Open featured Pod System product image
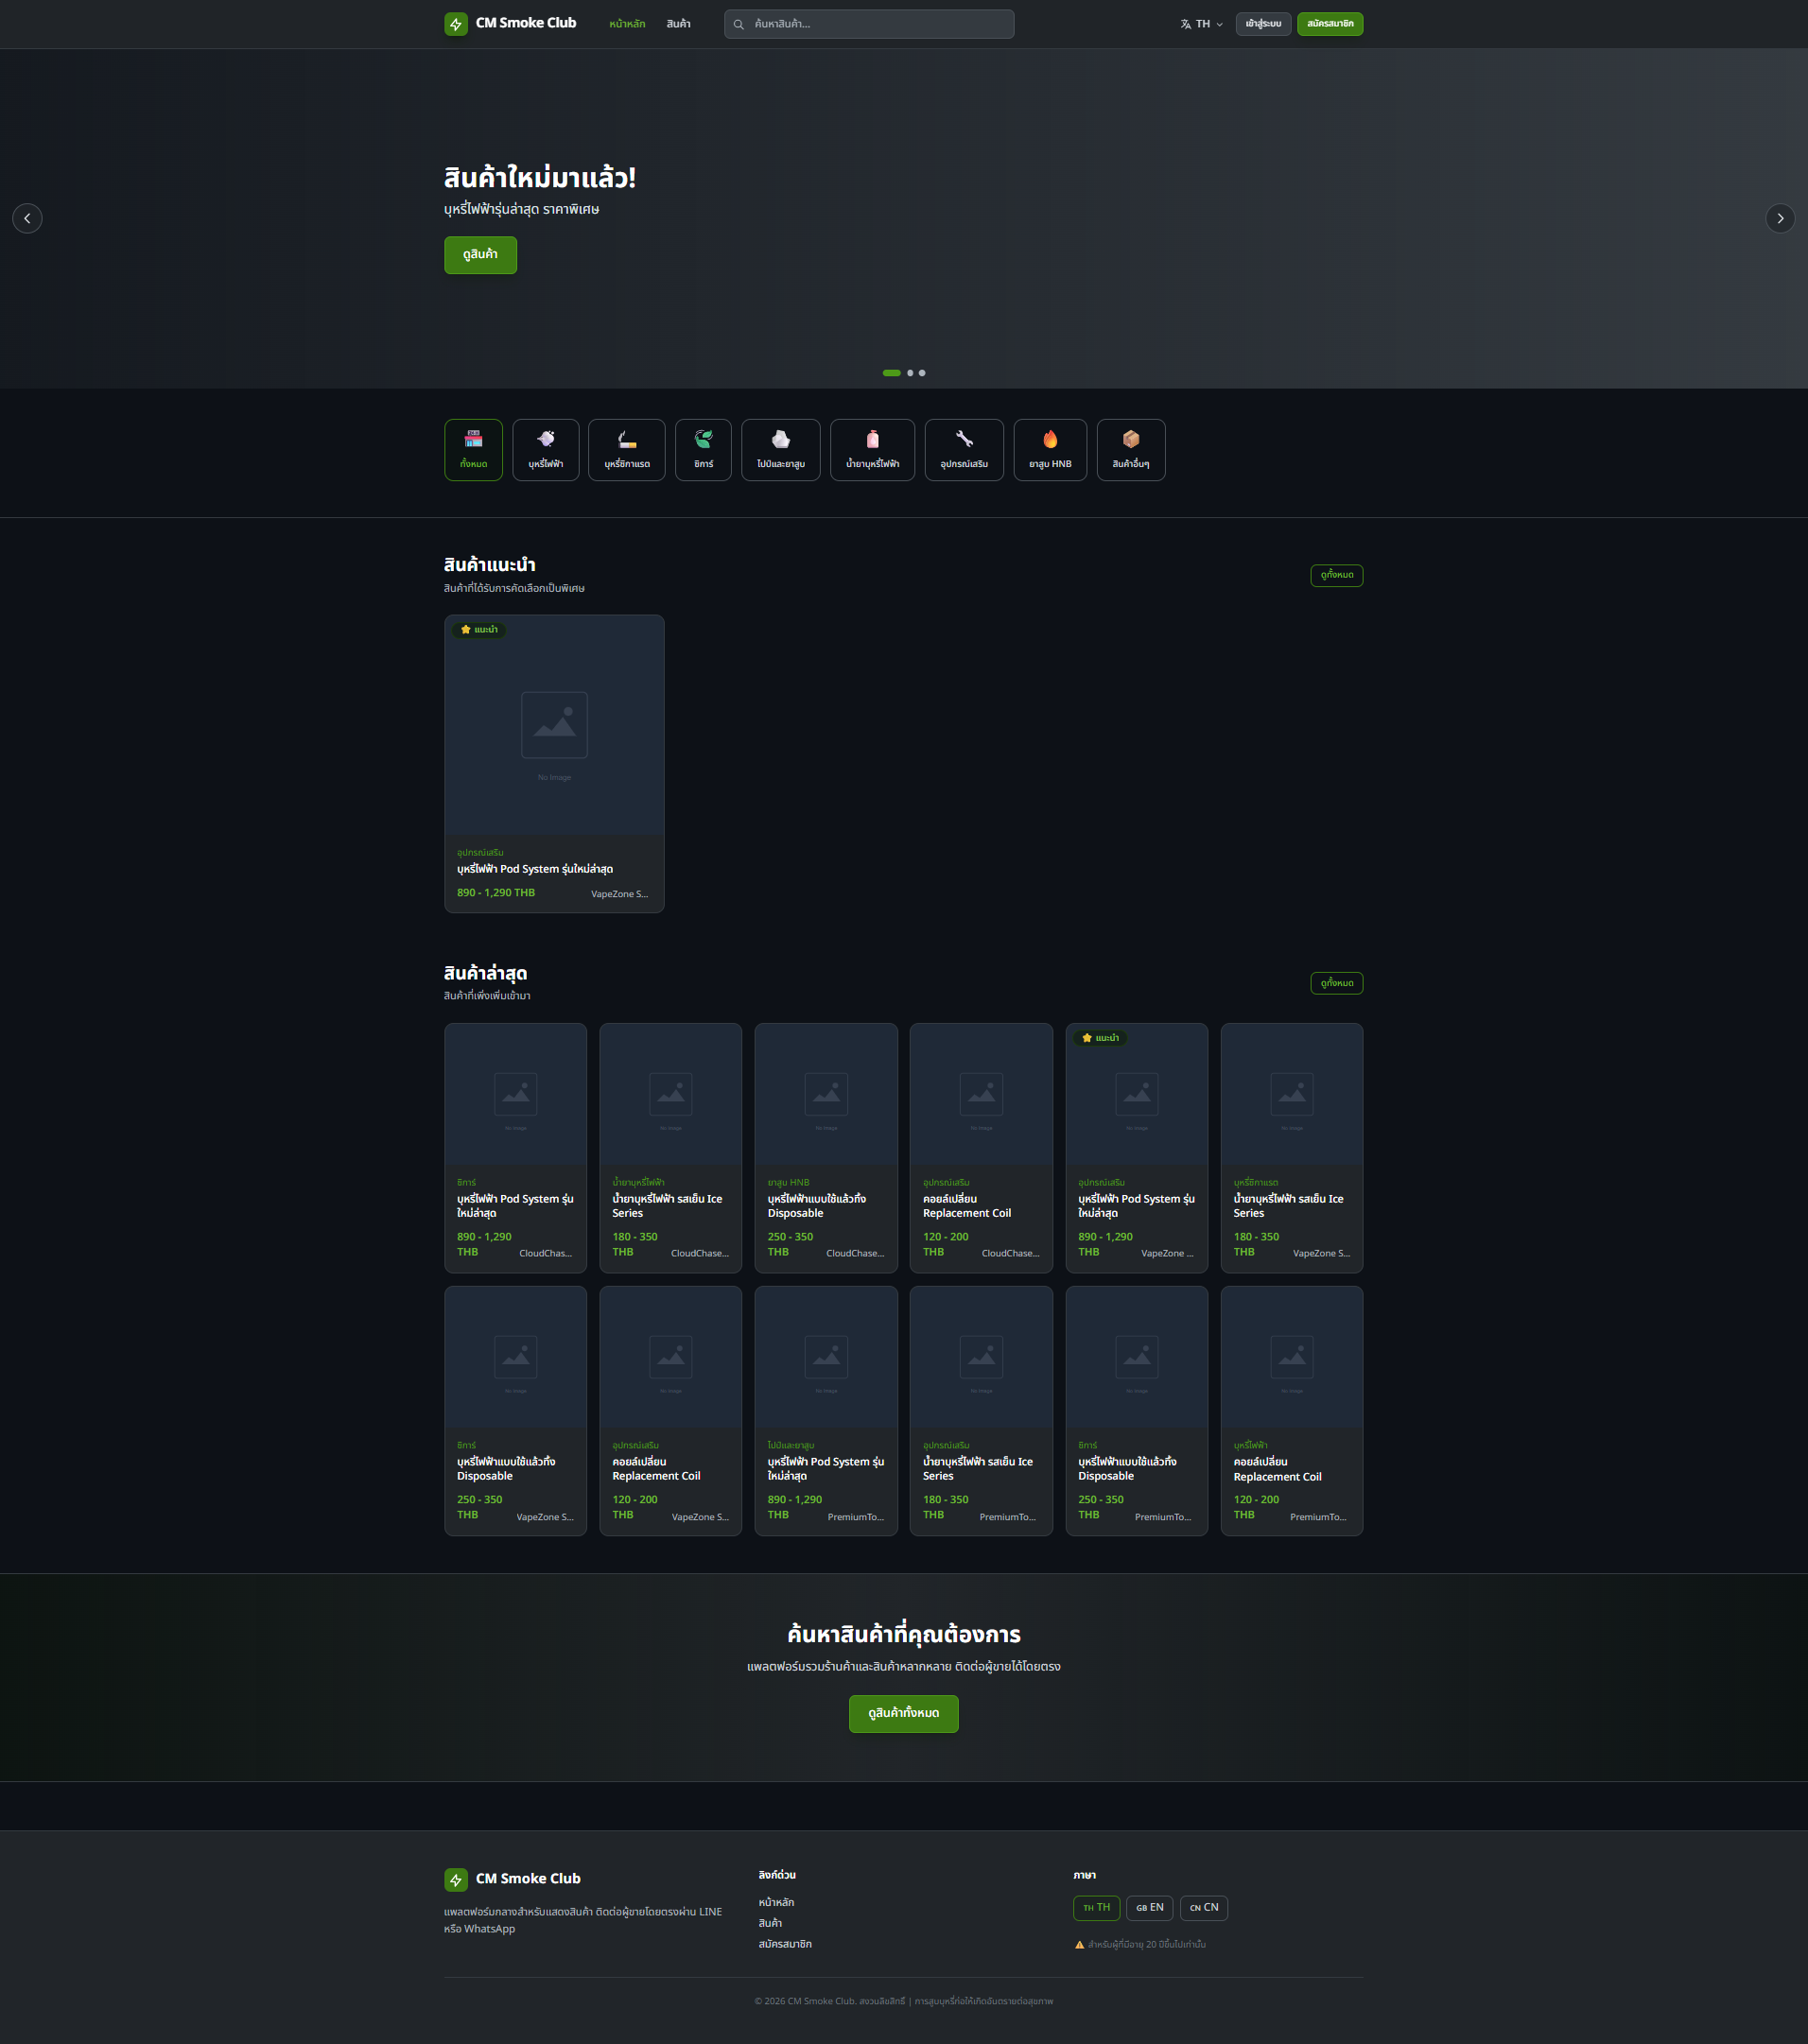The height and width of the screenshot is (2044, 1808). [554, 725]
